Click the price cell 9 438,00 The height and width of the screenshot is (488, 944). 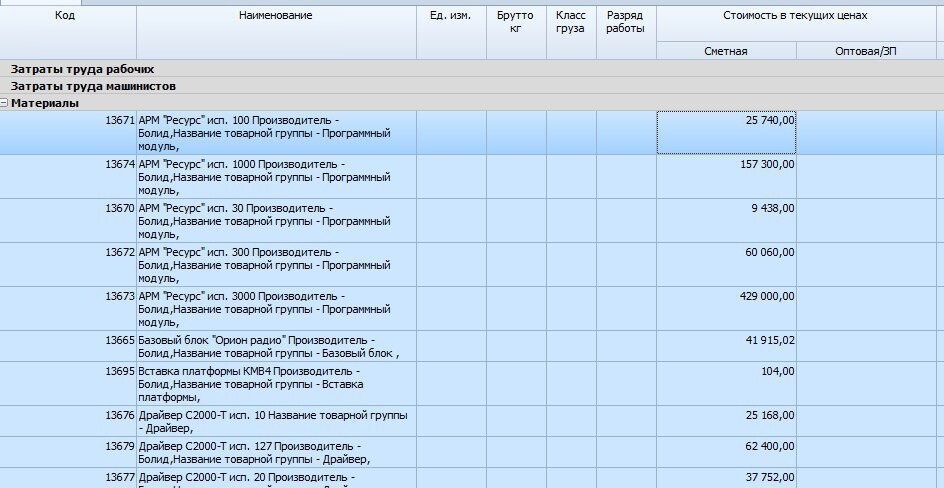click(726, 220)
